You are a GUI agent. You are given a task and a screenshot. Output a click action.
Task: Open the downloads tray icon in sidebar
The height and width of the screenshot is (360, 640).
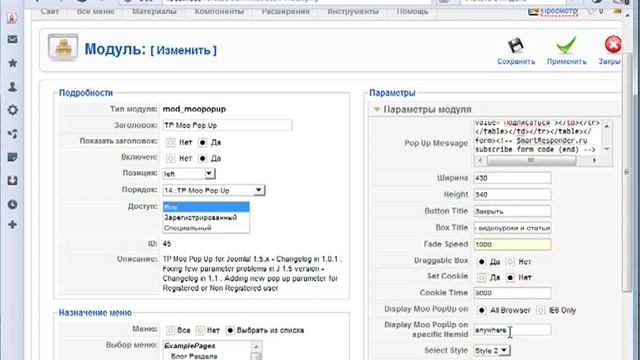pyautogui.click(x=13, y=180)
